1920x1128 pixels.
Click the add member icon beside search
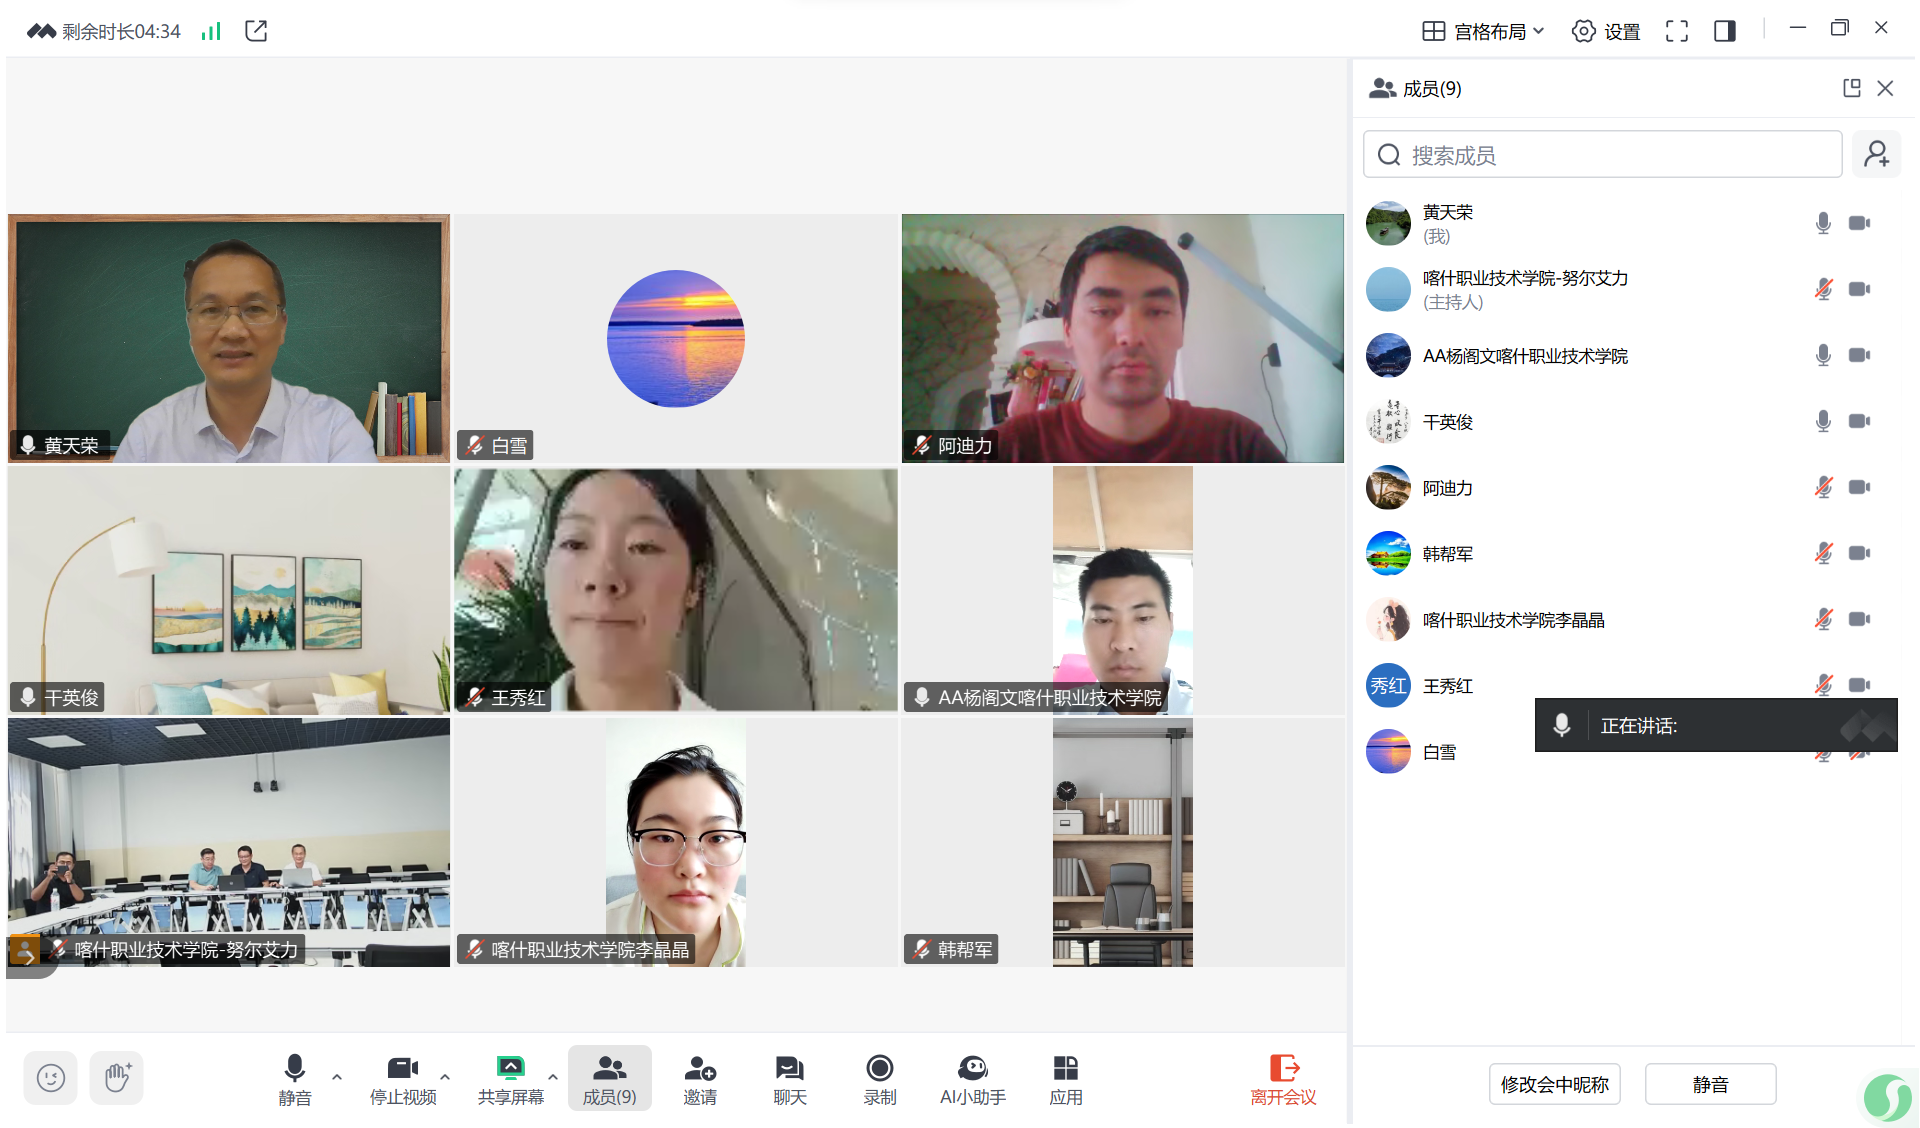(x=1875, y=154)
